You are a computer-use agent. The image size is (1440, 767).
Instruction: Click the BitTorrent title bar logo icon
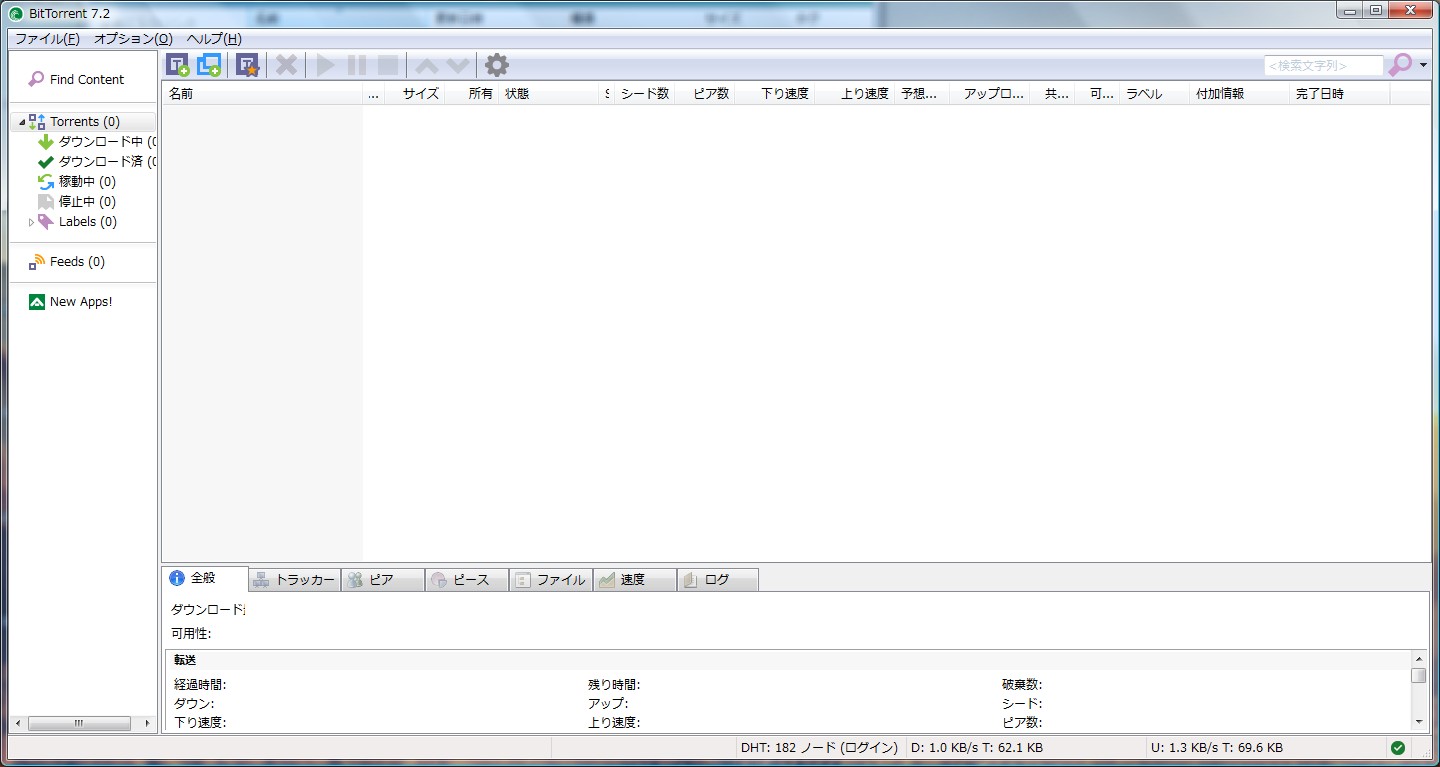(16, 13)
